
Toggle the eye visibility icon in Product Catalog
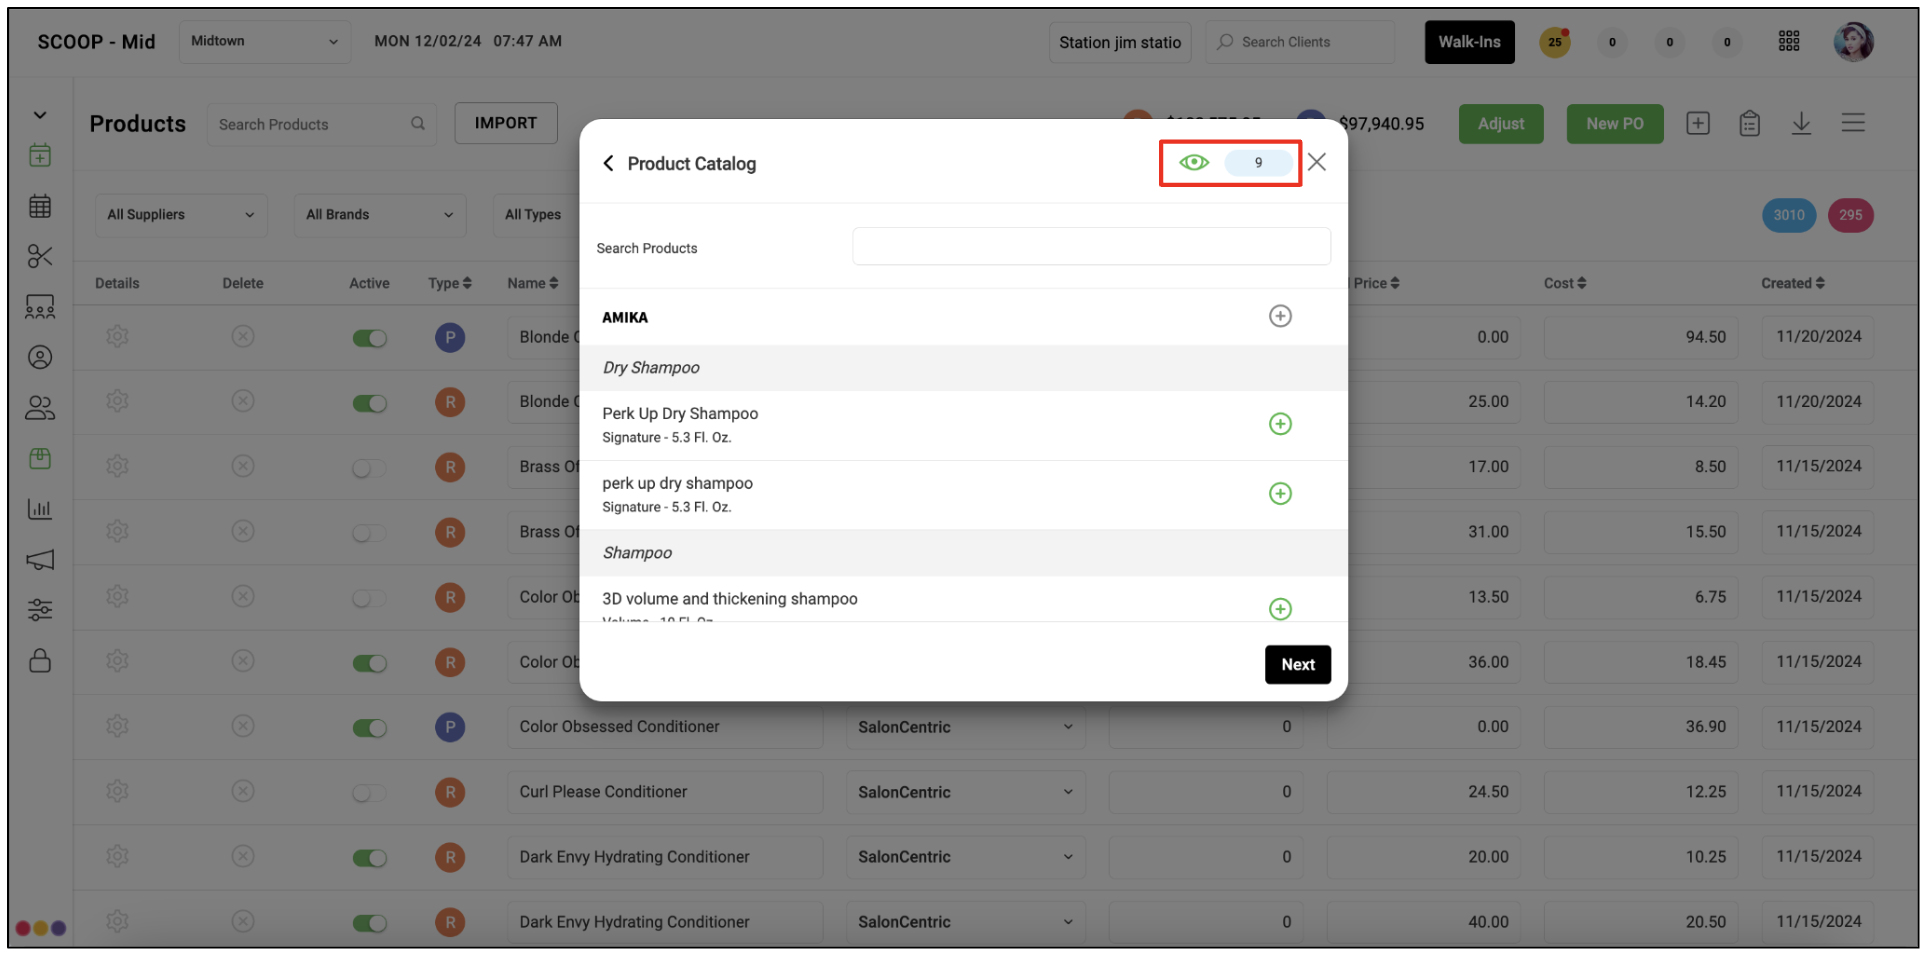click(x=1194, y=162)
